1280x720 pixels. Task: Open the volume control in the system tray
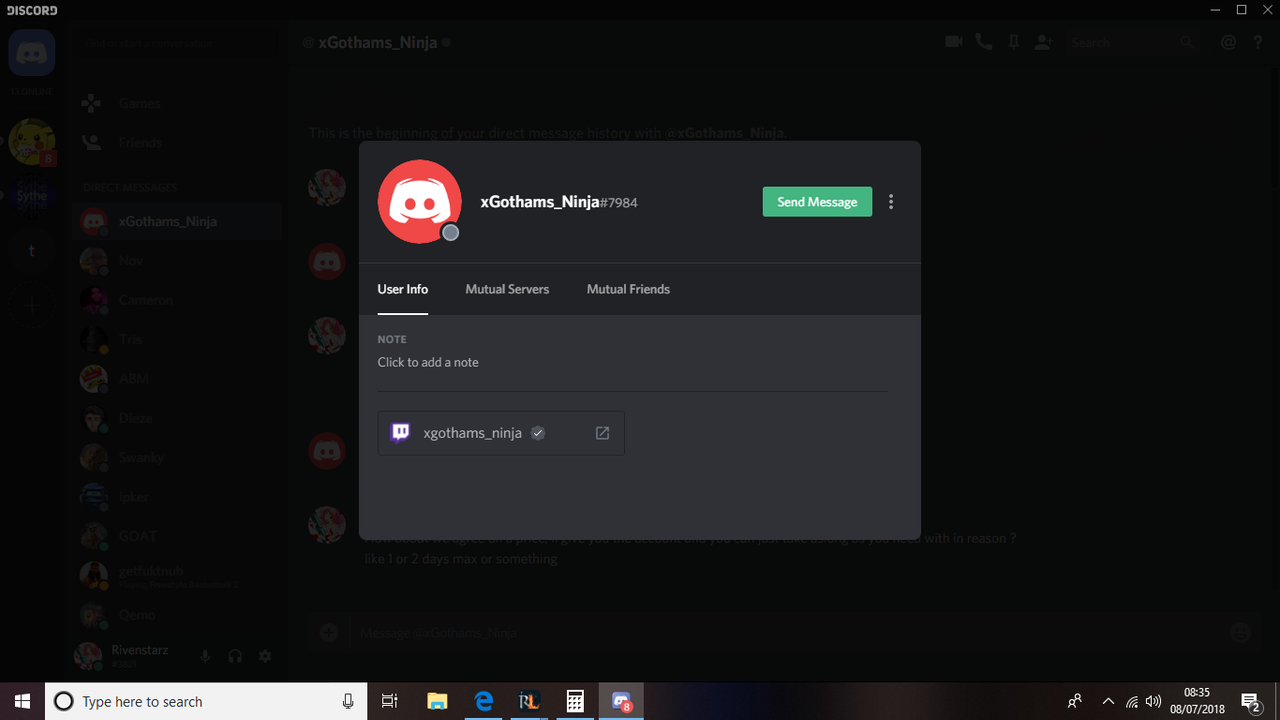1154,701
